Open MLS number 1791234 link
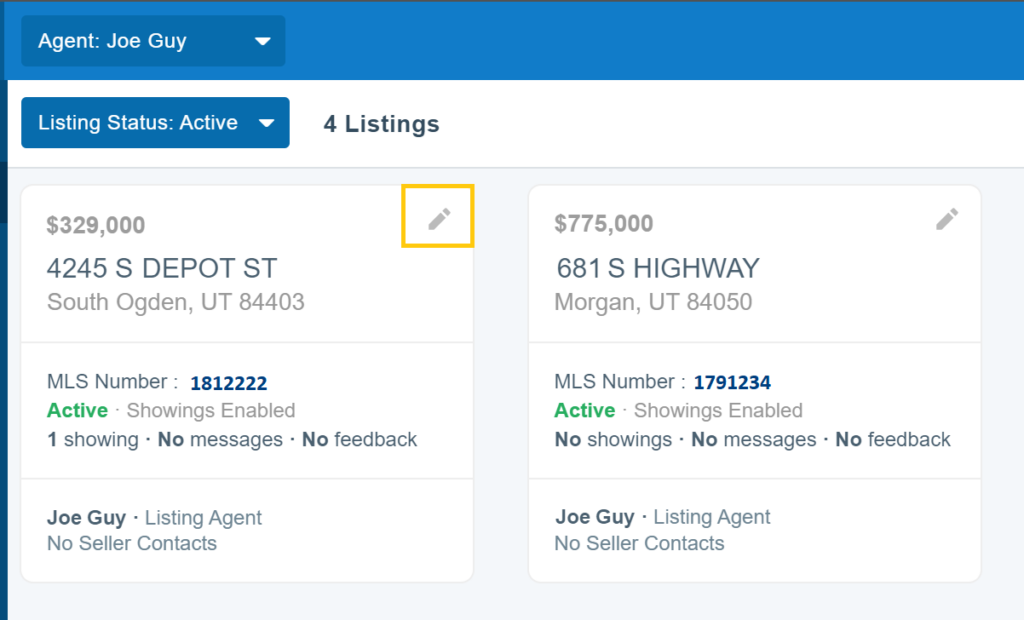 coord(732,383)
